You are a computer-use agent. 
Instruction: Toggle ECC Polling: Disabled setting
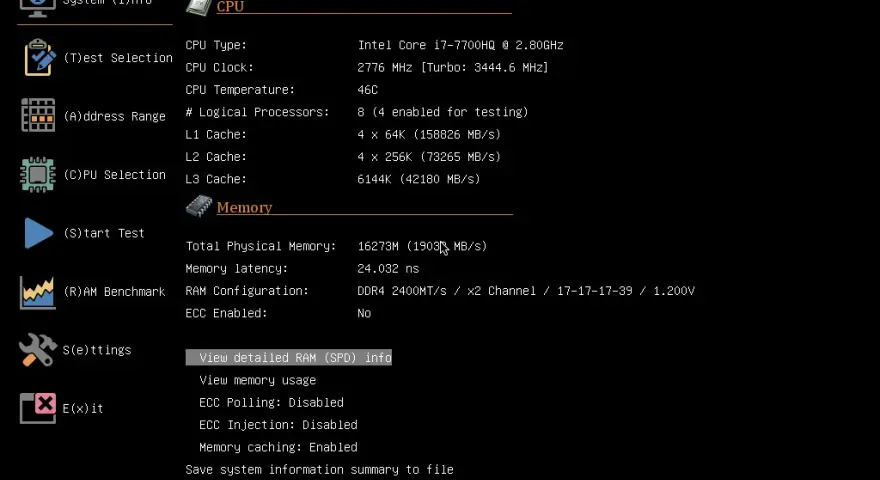point(271,403)
